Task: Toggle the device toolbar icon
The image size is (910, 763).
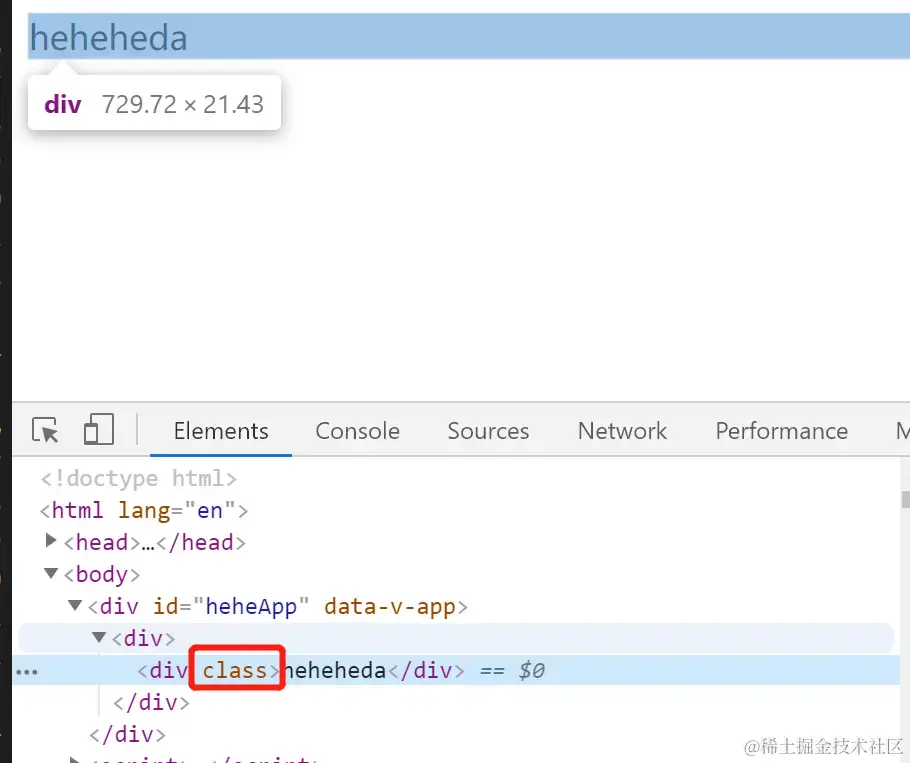Action: pyautogui.click(x=99, y=429)
